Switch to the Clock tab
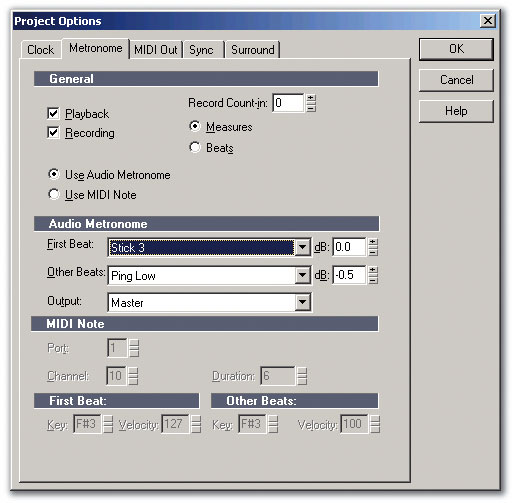 (41, 50)
